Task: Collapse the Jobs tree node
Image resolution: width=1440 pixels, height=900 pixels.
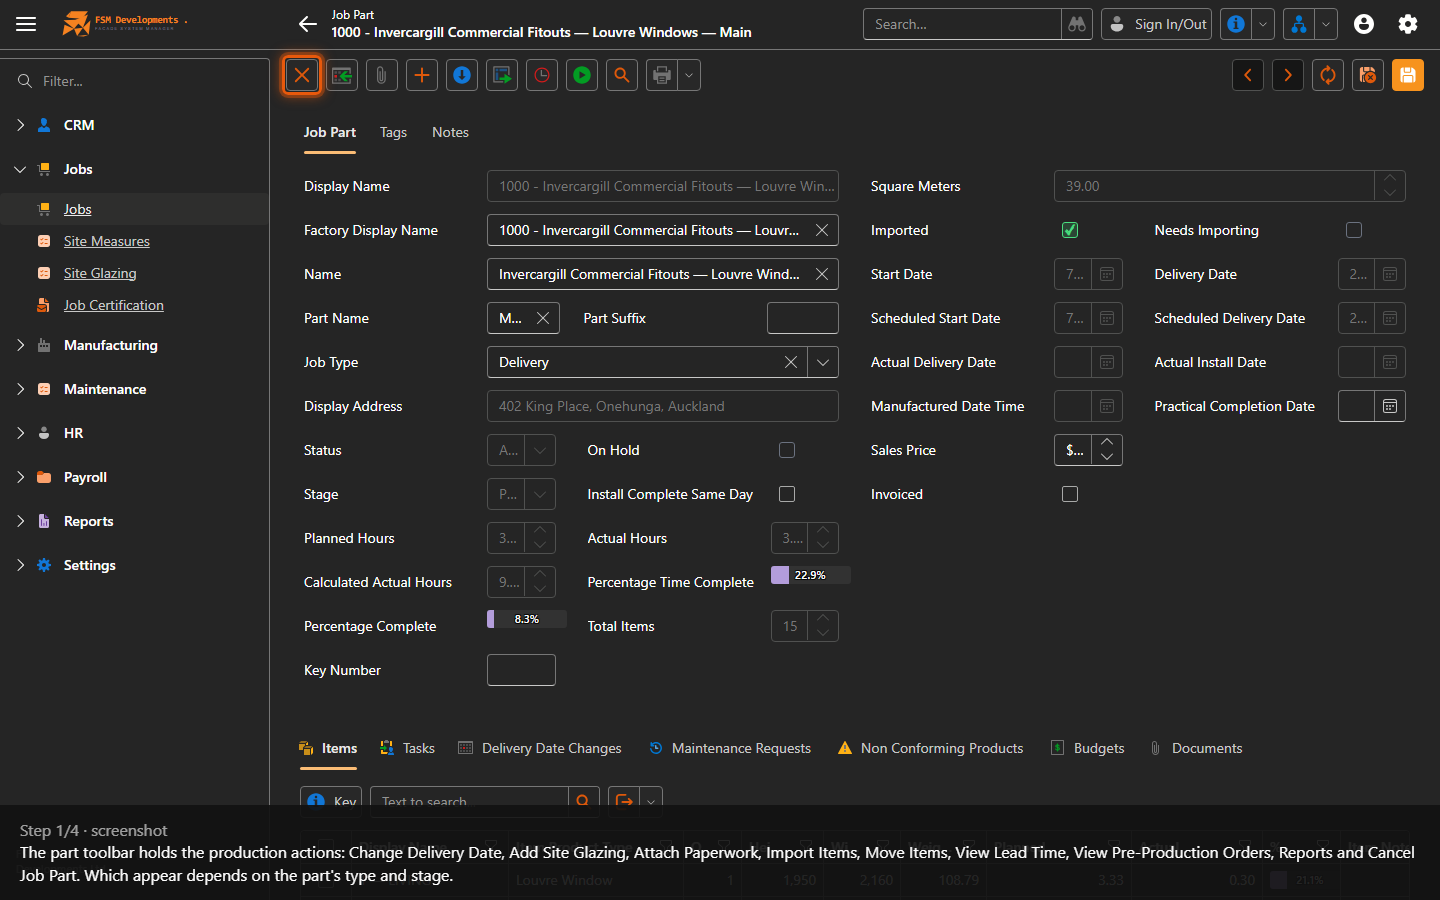Action: pyautogui.click(x=20, y=169)
